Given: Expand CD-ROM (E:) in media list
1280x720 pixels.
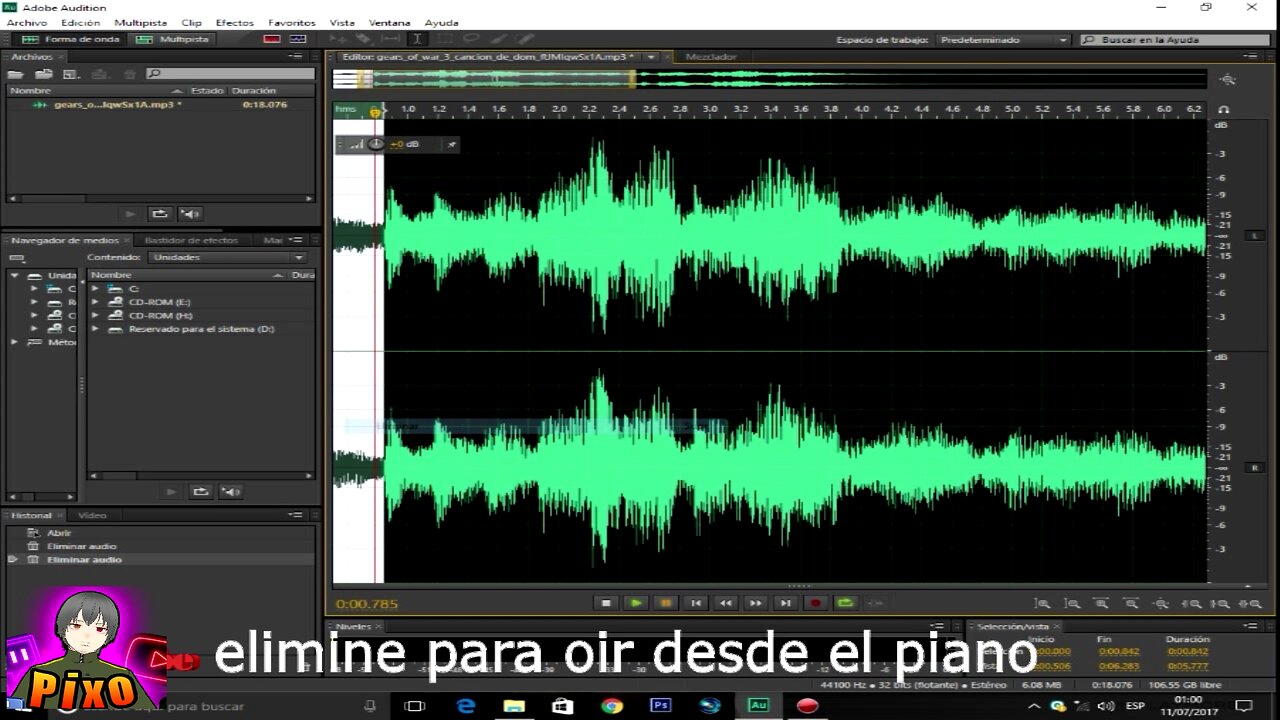Looking at the screenshot, I should click(95, 302).
